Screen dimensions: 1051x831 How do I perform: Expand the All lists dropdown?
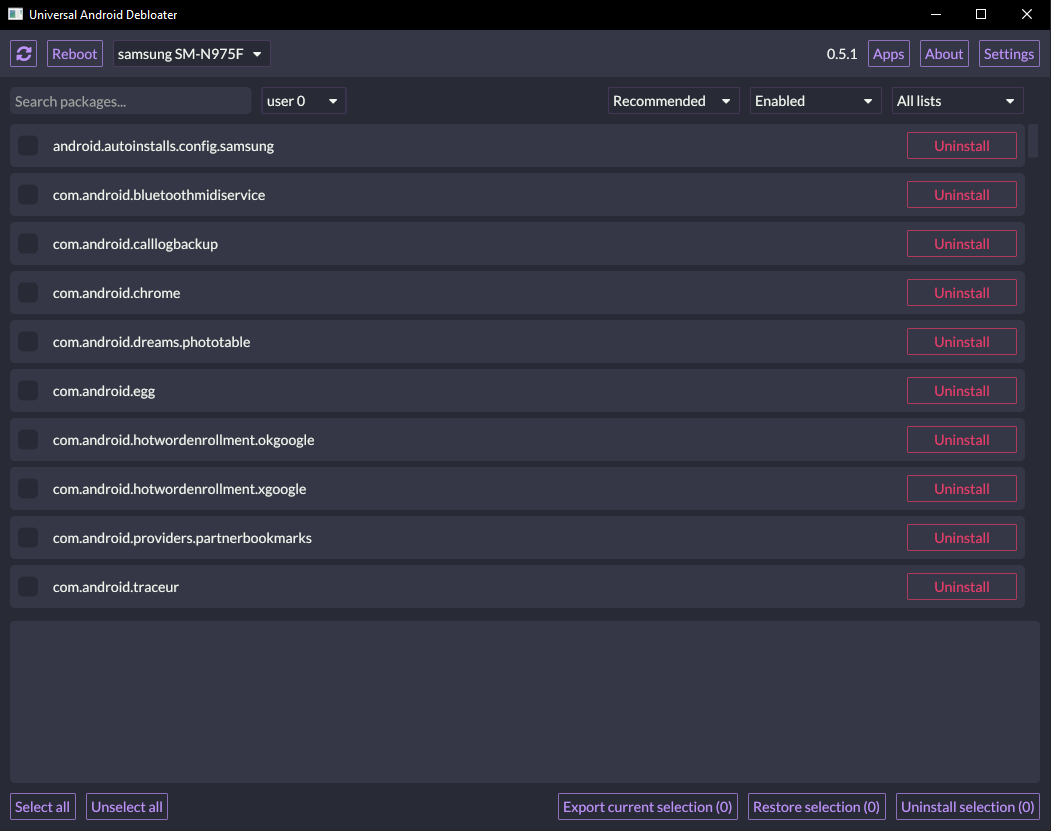point(957,101)
